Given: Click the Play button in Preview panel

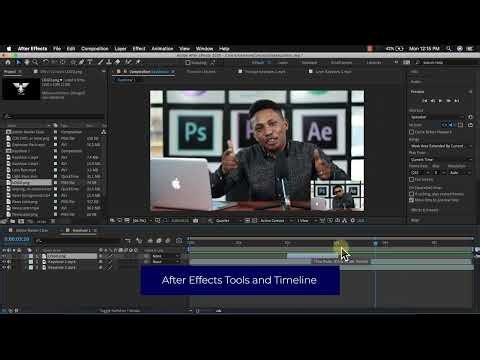Looking at the screenshot, I should (x=440, y=101).
